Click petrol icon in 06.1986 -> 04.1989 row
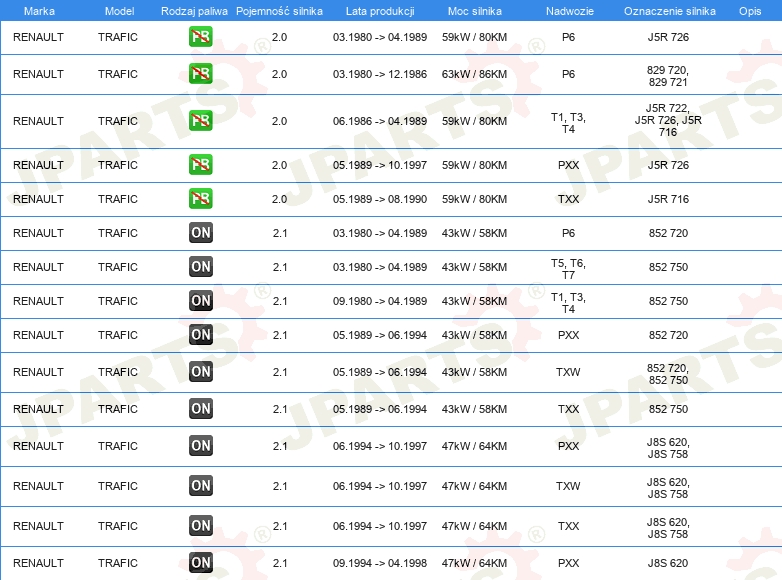 (x=200, y=121)
